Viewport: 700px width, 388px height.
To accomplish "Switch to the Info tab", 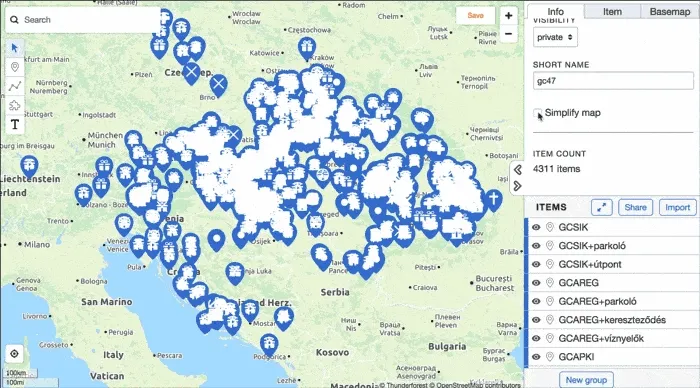I will tap(555, 12).
